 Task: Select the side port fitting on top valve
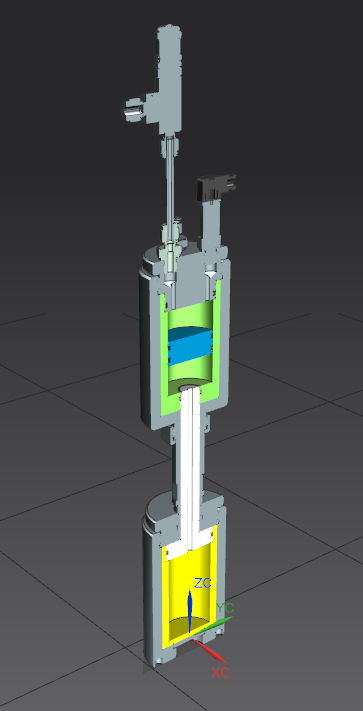pyautogui.click(x=134, y=109)
